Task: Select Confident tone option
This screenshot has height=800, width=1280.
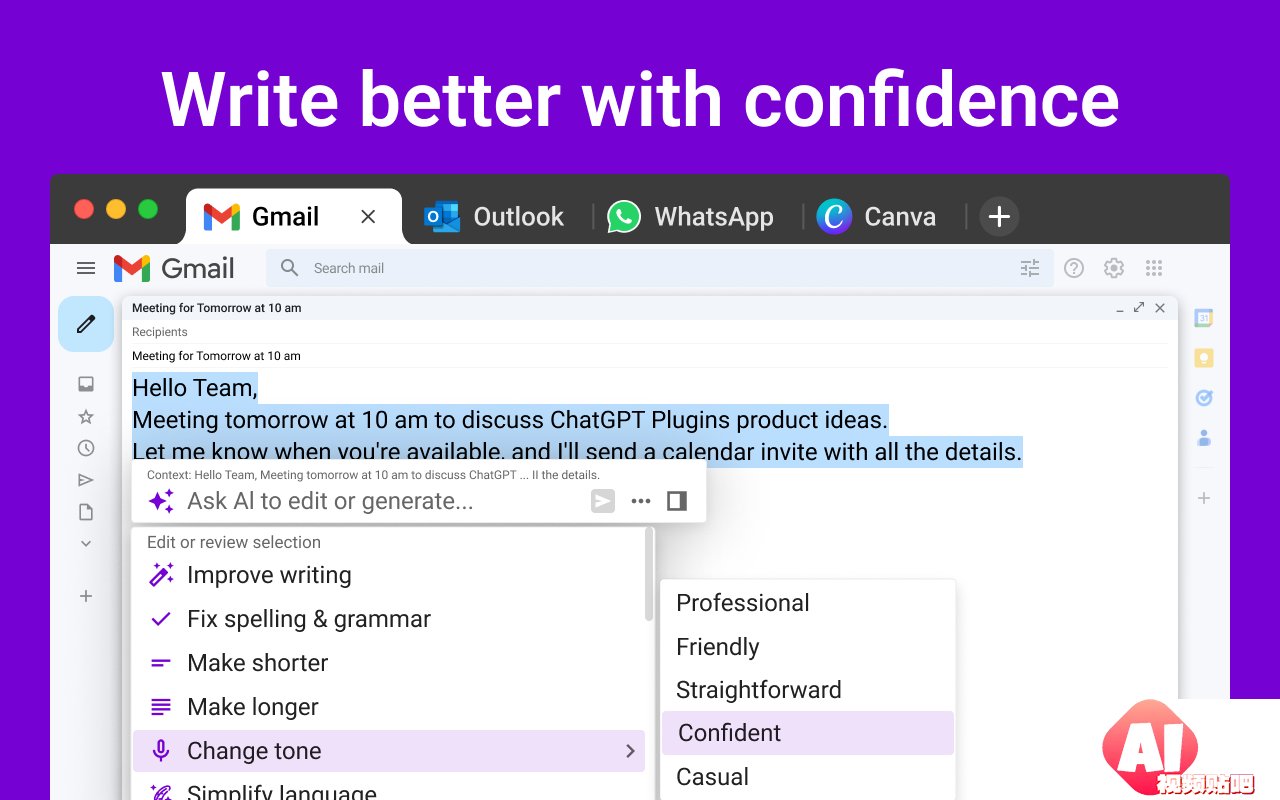Action: (808, 733)
